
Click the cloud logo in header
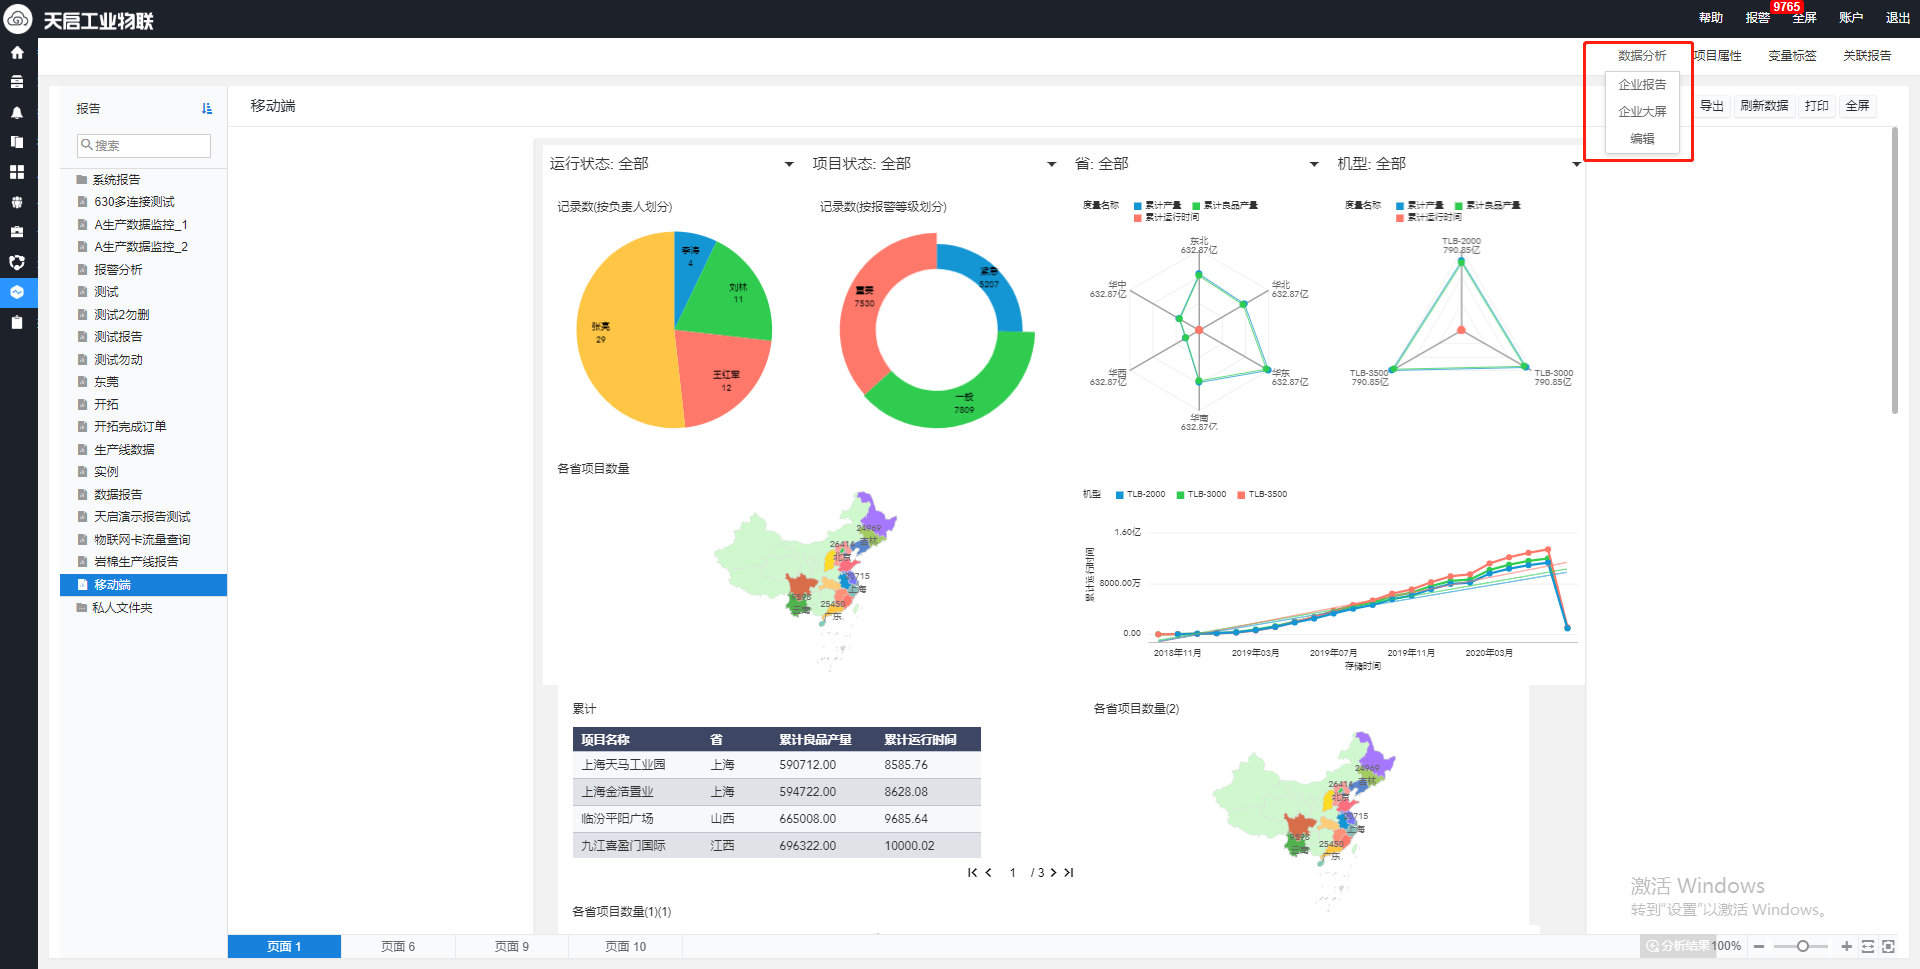pyautogui.click(x=18, y=18)
